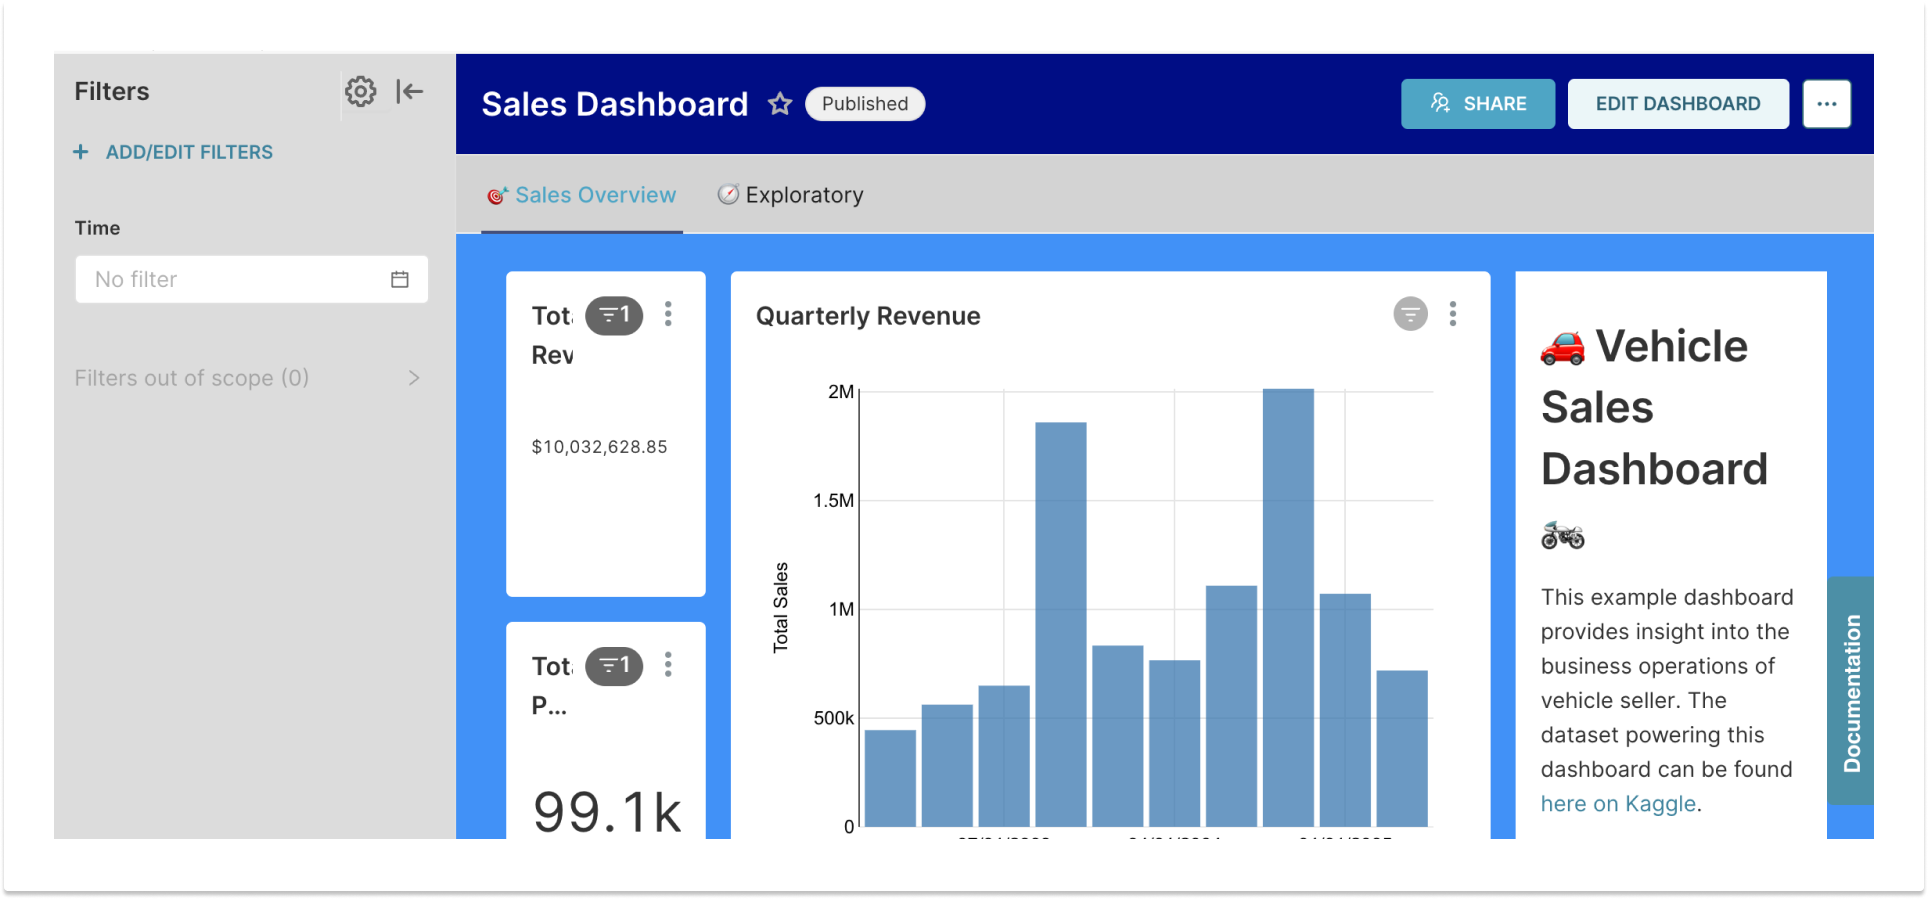Click the EDIT DASHBOARD button
This screenshot has height=899, width=1928.
tap(1677, 104)
